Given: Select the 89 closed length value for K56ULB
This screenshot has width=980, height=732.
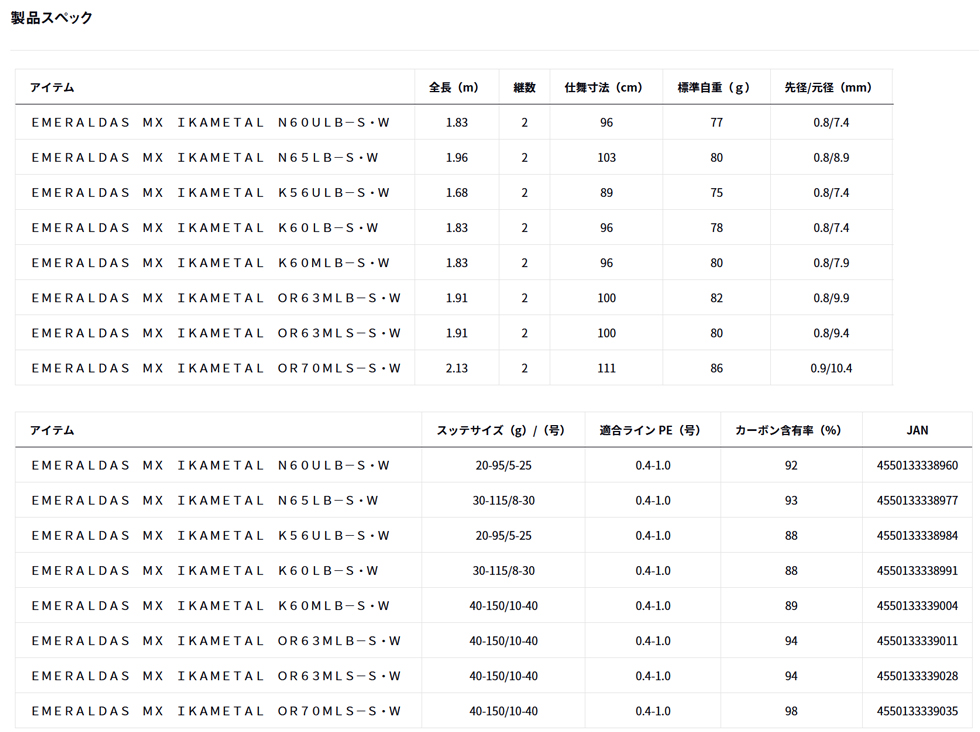Looking at the screenshot, I should coord(607,193).
